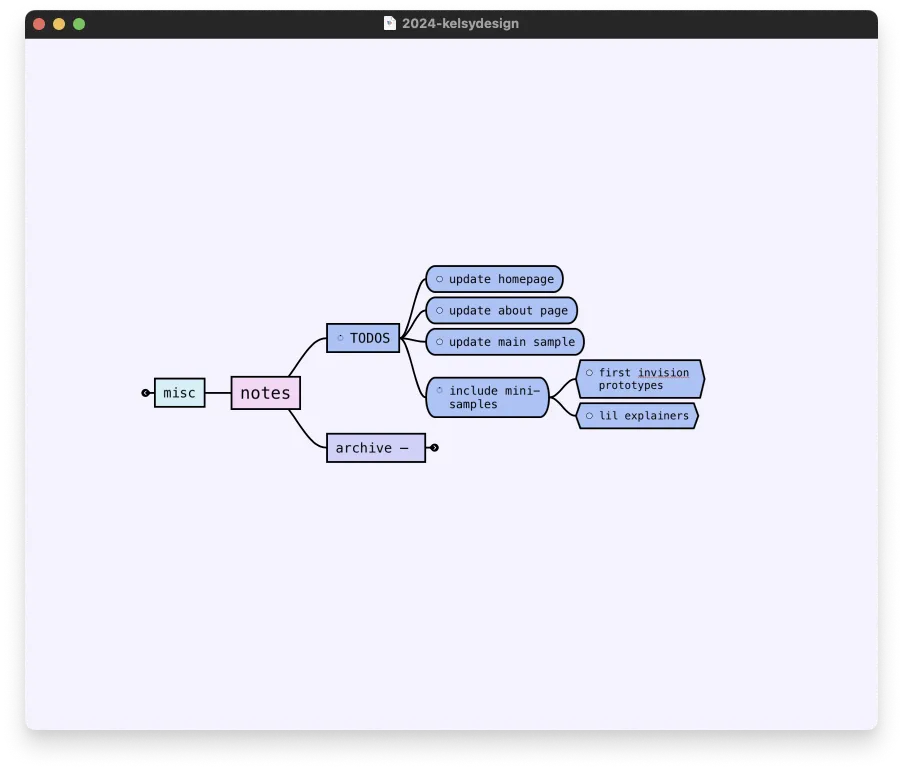The height and width of the screenshot is (770, 903).
Task: Toggle the root connector dot left of misc
Action: tap(146, 393)
